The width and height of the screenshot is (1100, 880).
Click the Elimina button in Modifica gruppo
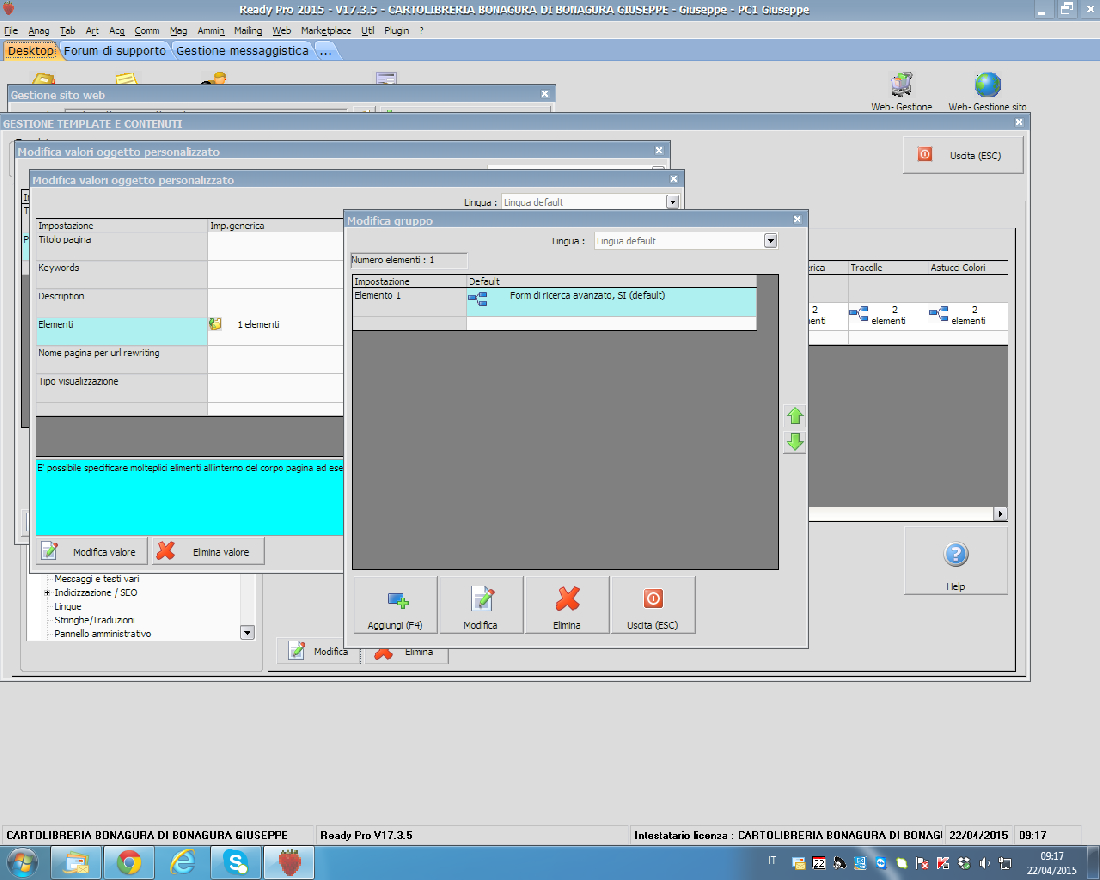pos(567,606)
